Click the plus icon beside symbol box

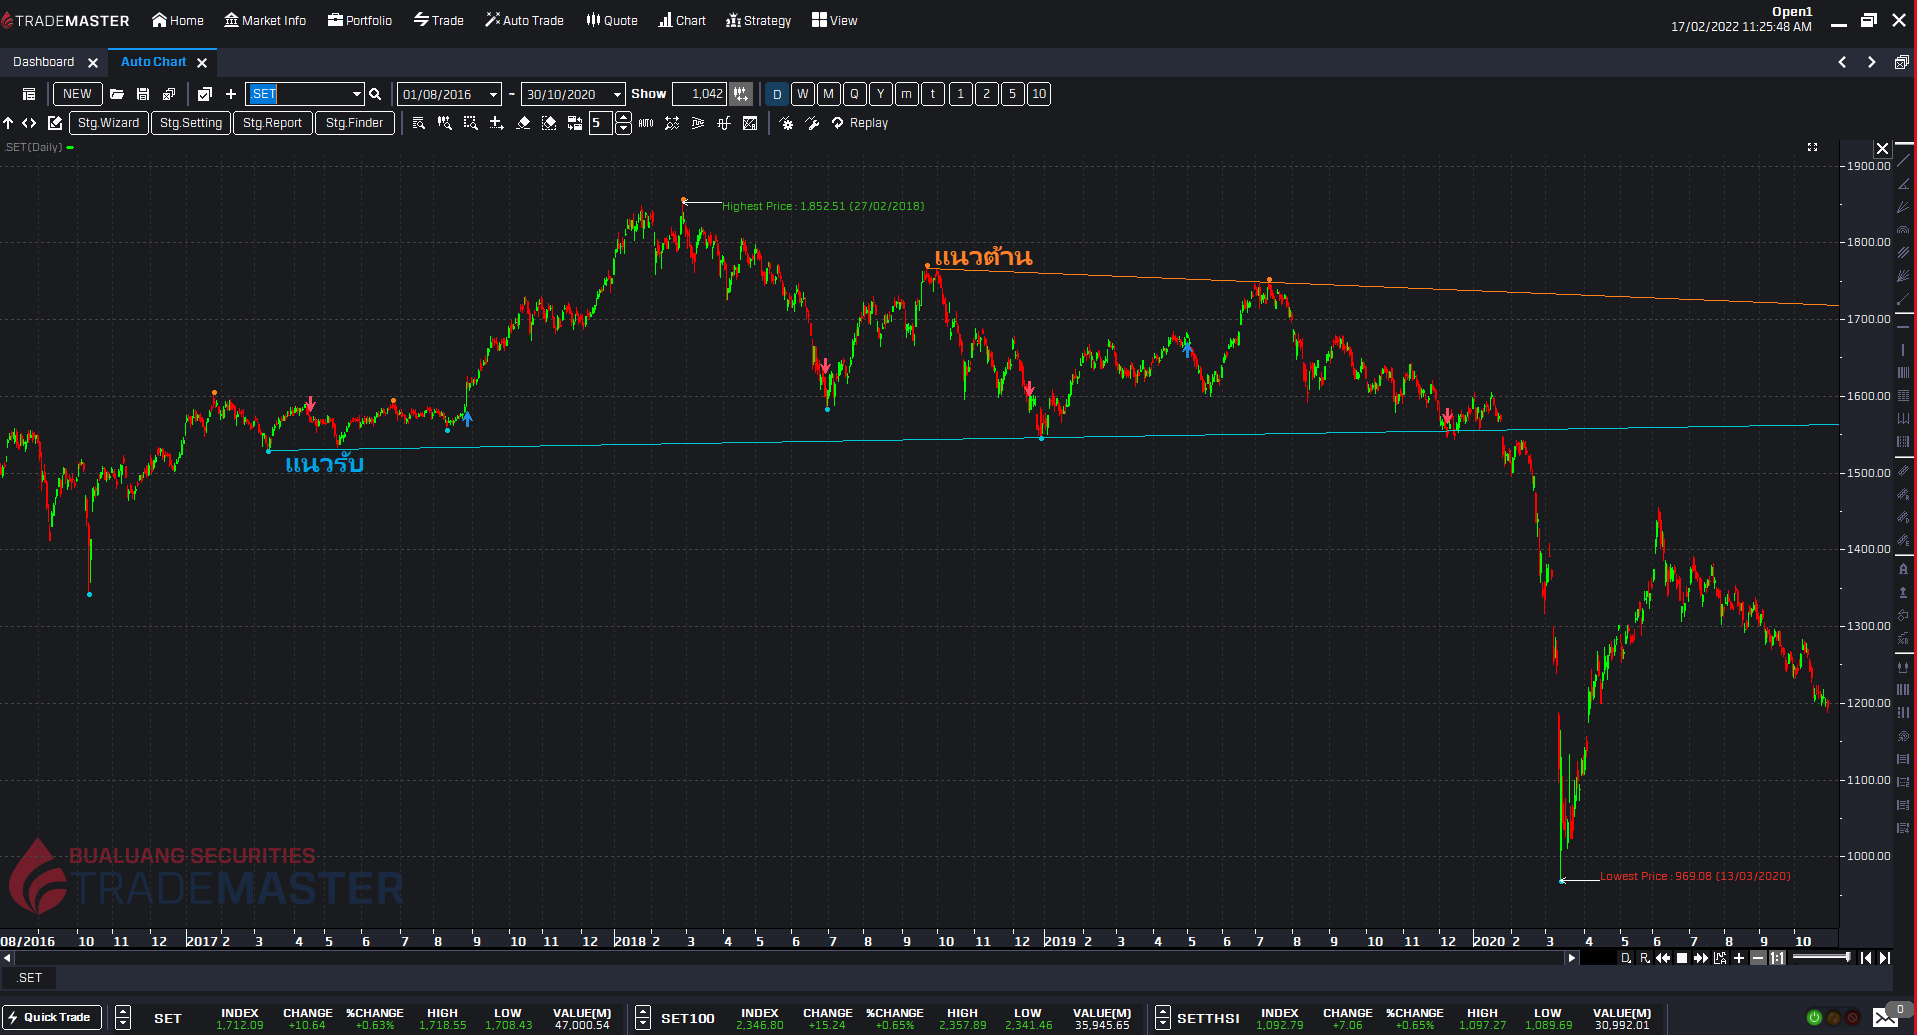pos(231,94)
